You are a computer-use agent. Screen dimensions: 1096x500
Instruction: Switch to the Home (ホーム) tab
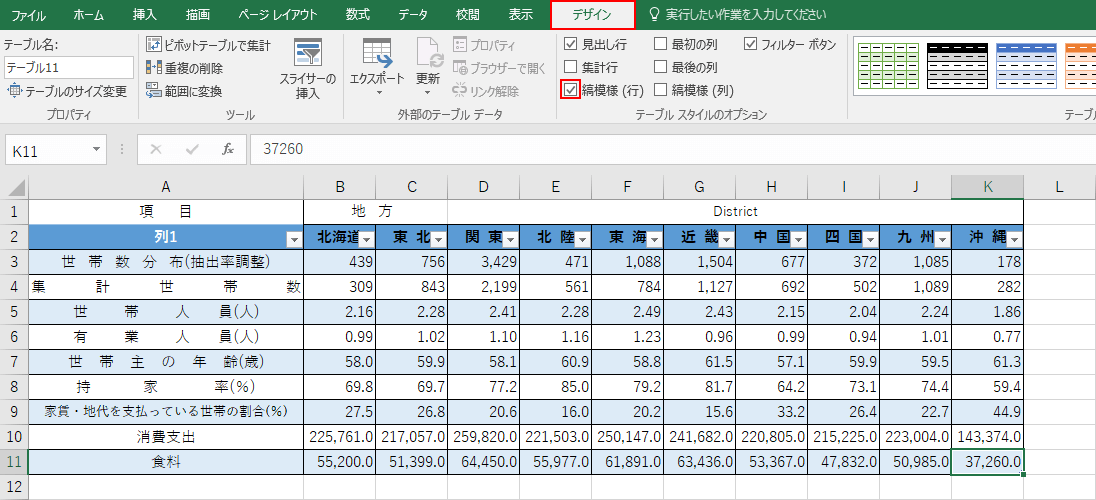pyautogui.click(x=88, y=15)
